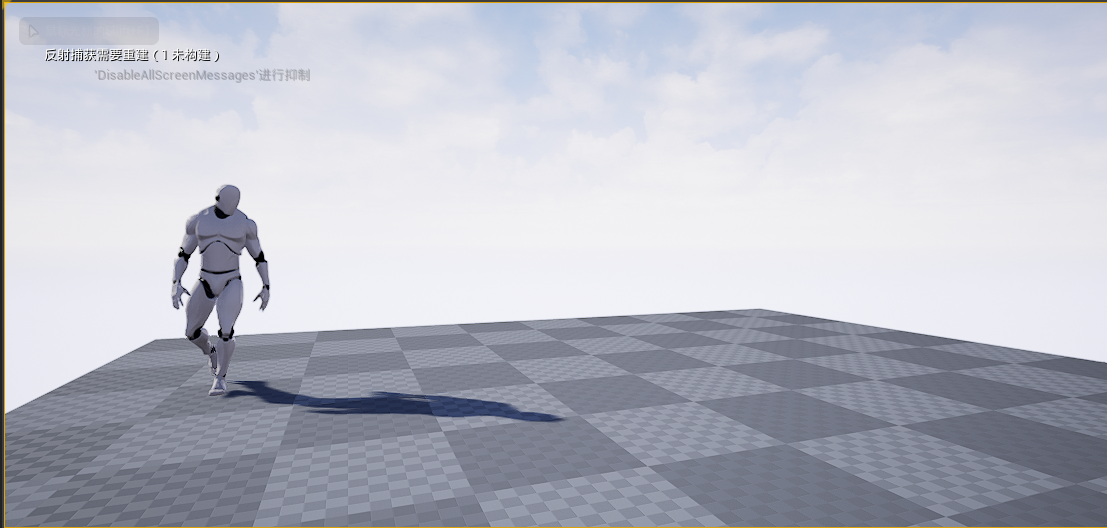Click the mannequin's thigh on the standing leg
Screen dimensions: 1107x528
click(x=229, y=310)
